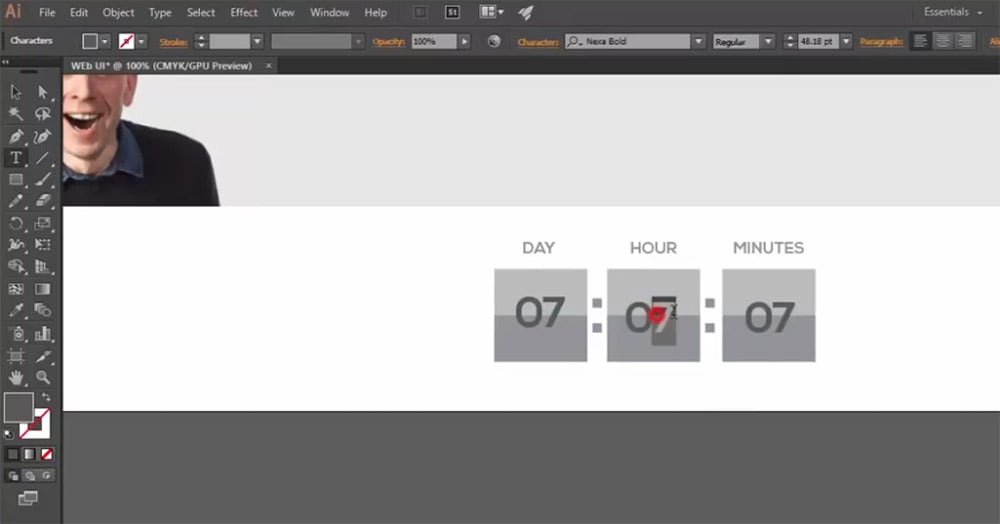Swap fill and stroke colors
This screenshot has width=1000, height=524.
click(46, 397)
